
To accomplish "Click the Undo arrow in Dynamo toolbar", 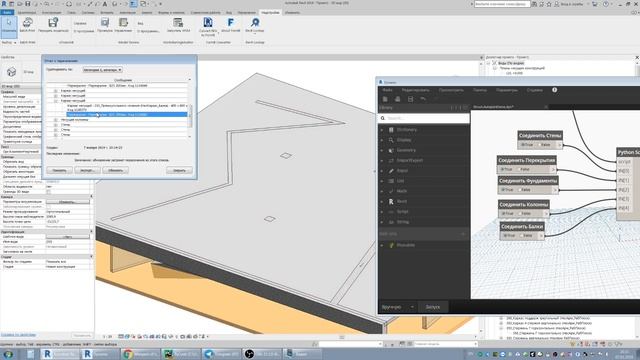I will coord(423,99).
